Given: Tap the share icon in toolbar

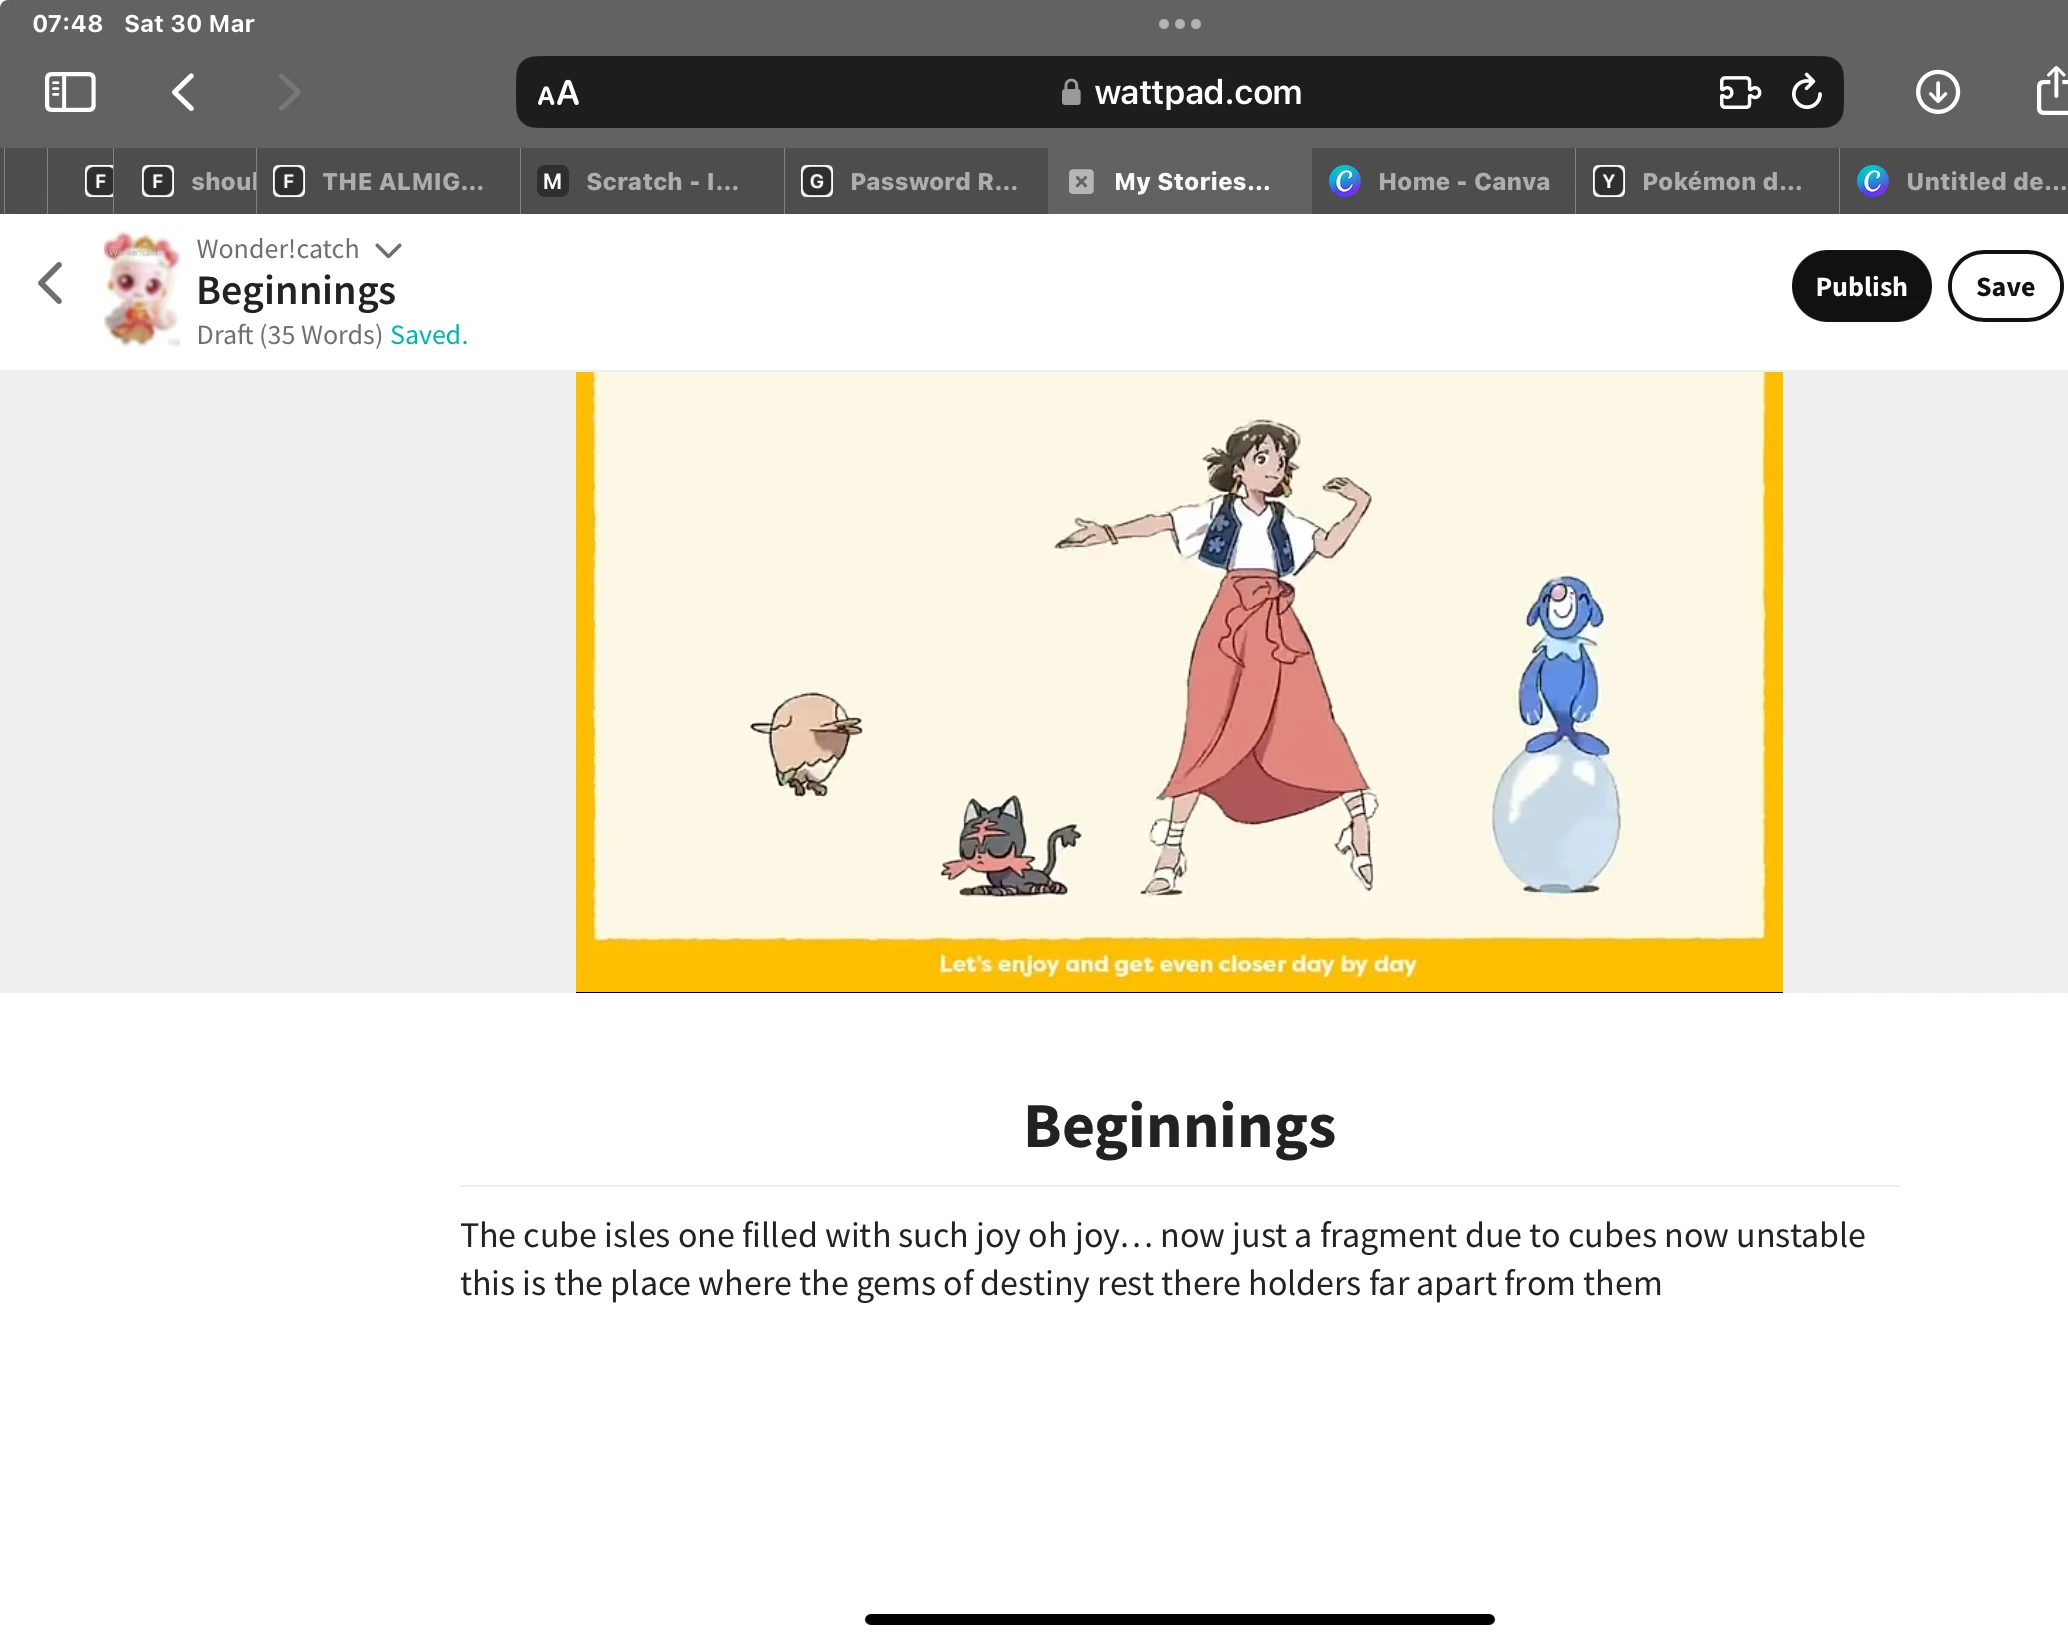Looking at the screenshot, I should 2051,92.
